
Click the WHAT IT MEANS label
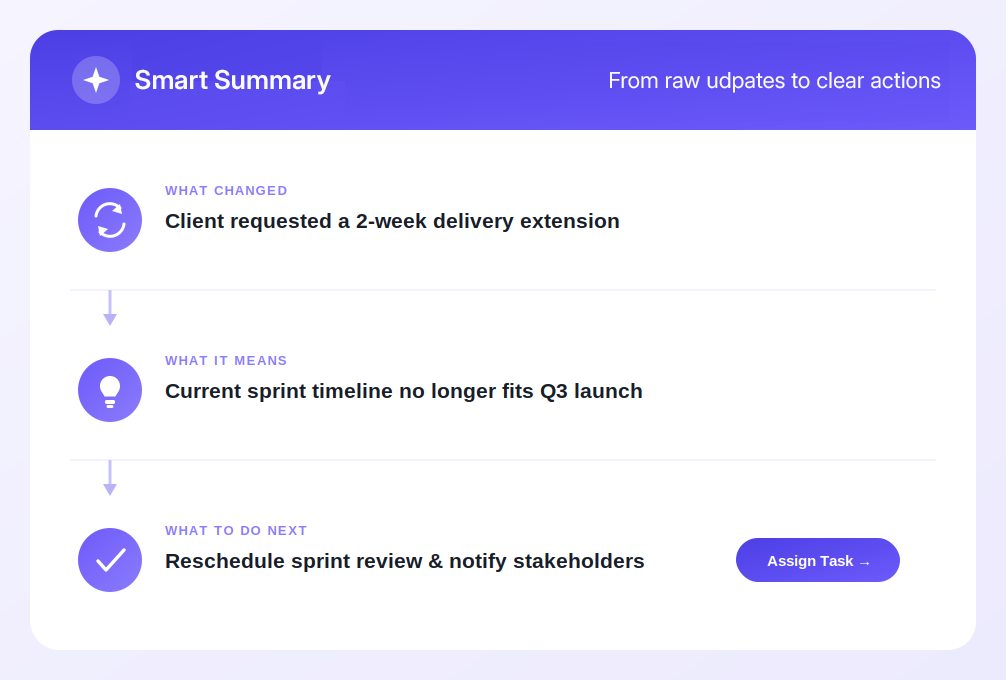click(226, 361)
